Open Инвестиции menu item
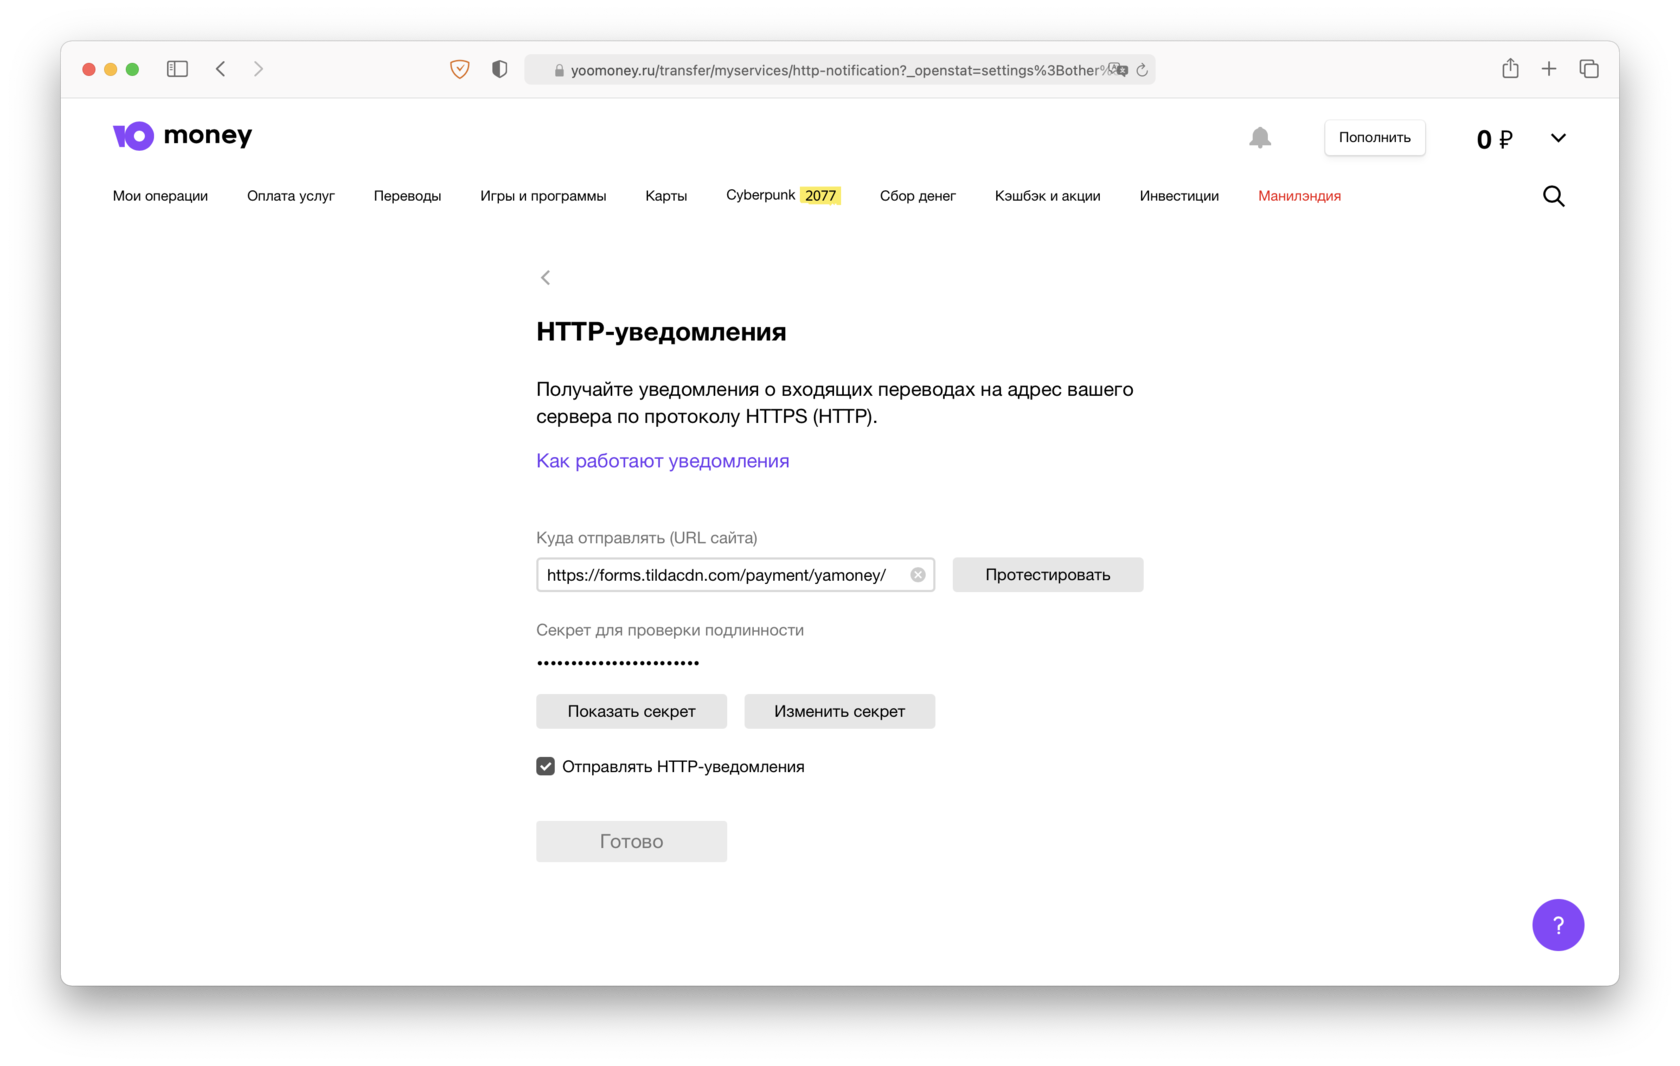1680x1066 pixels. 1179,196
